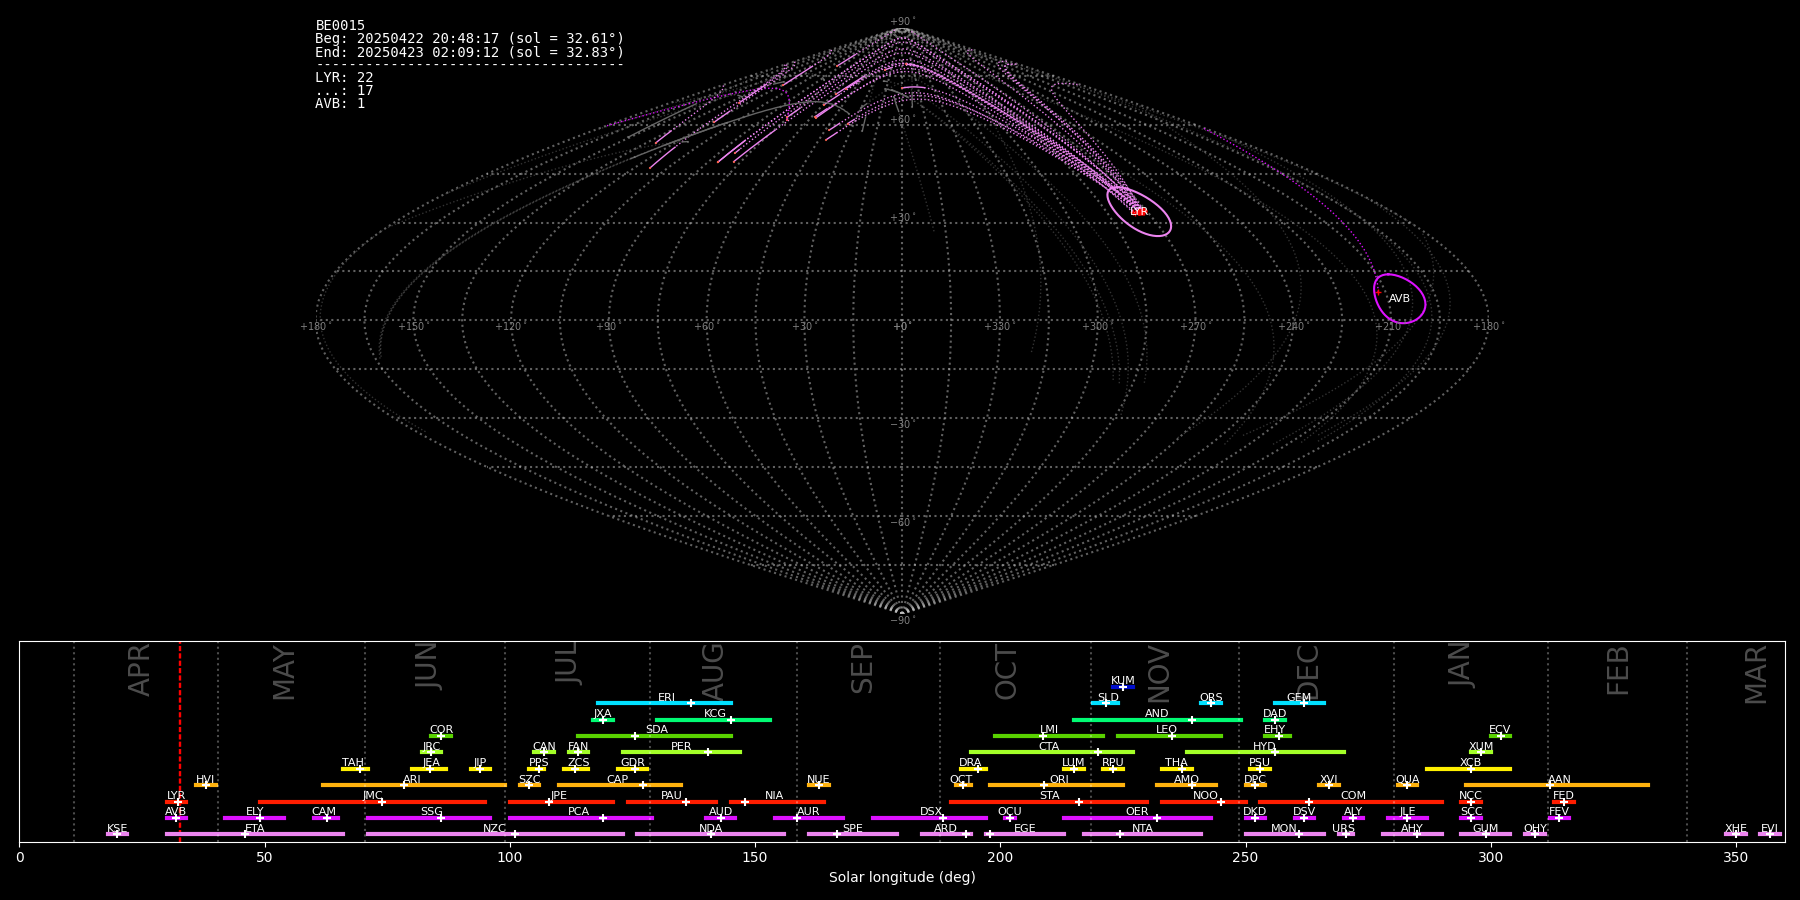Click the STA shower label in timeline
1800x900 pixels.
coord(1049,796)
